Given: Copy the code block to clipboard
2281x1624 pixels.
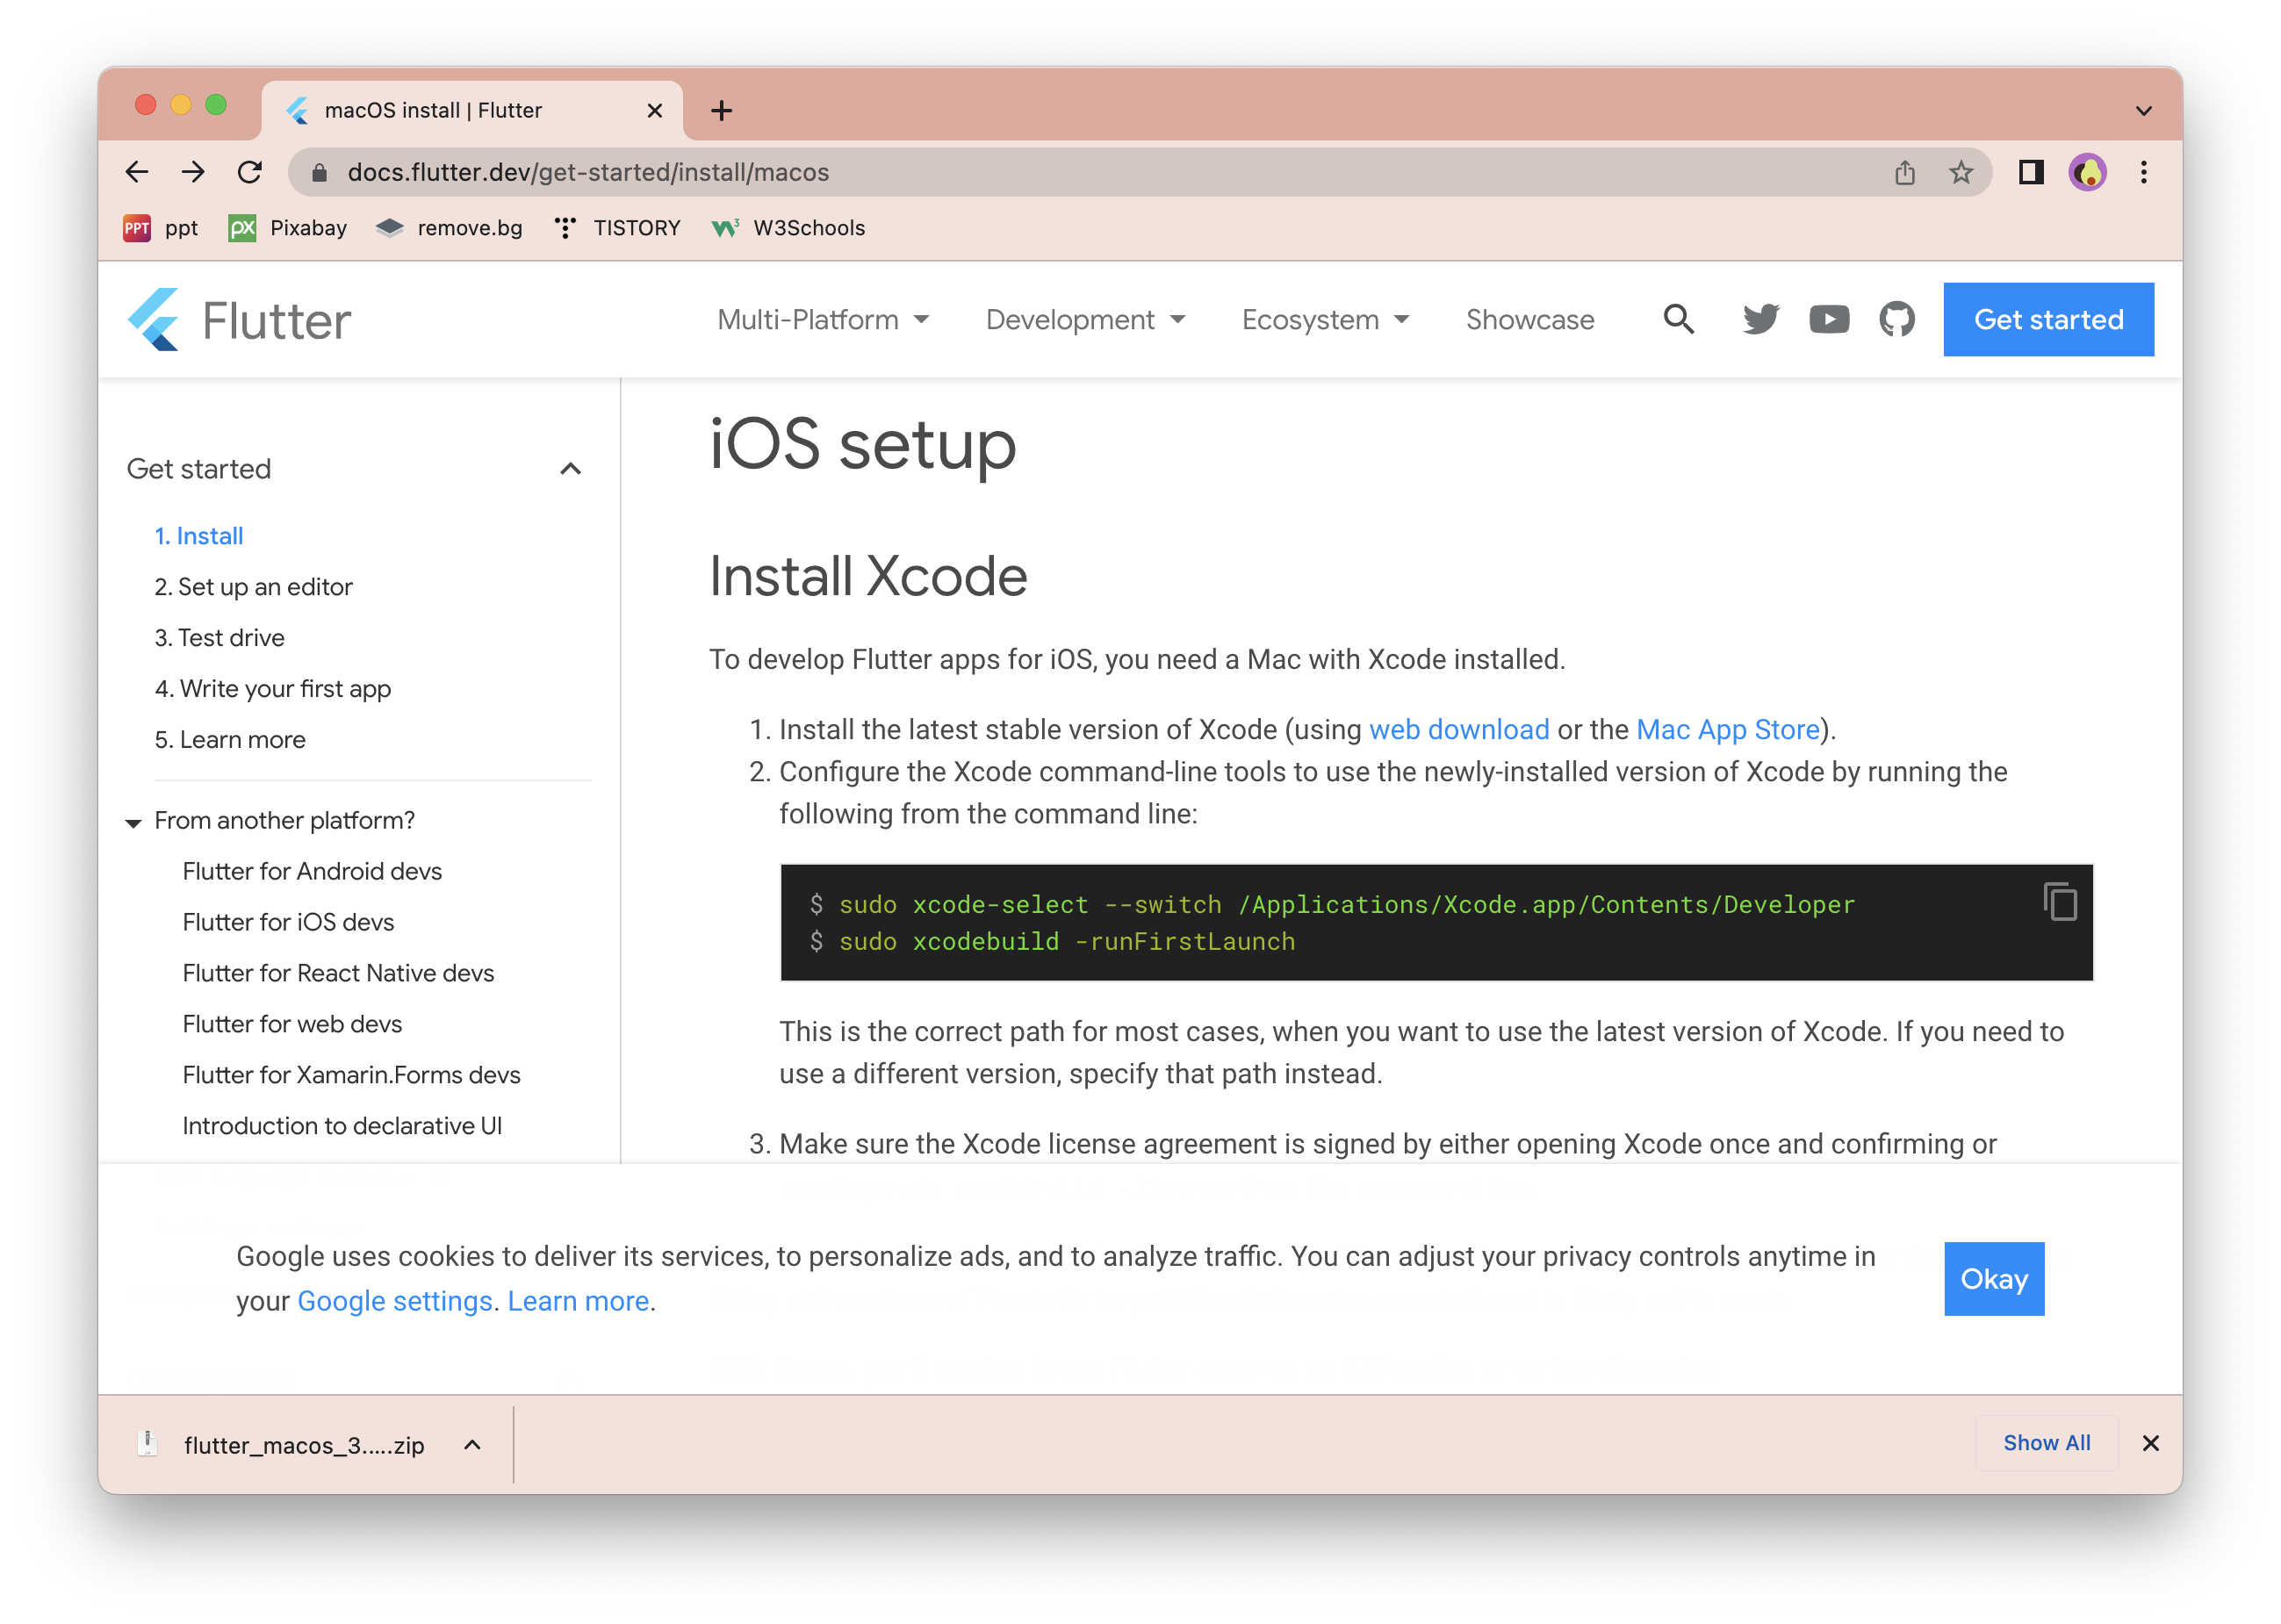Looking at the screenshot, I should (x=2060, y=902).
